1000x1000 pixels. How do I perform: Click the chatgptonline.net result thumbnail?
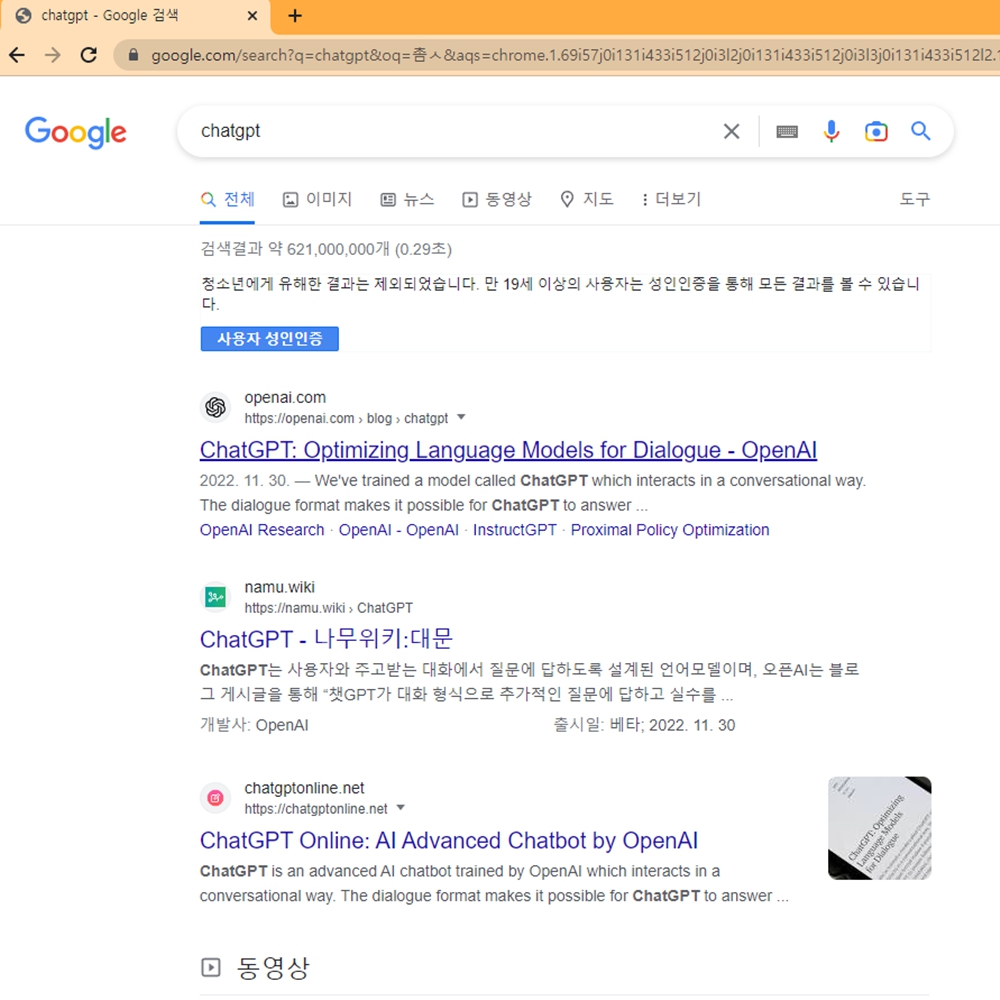(879, 828)
